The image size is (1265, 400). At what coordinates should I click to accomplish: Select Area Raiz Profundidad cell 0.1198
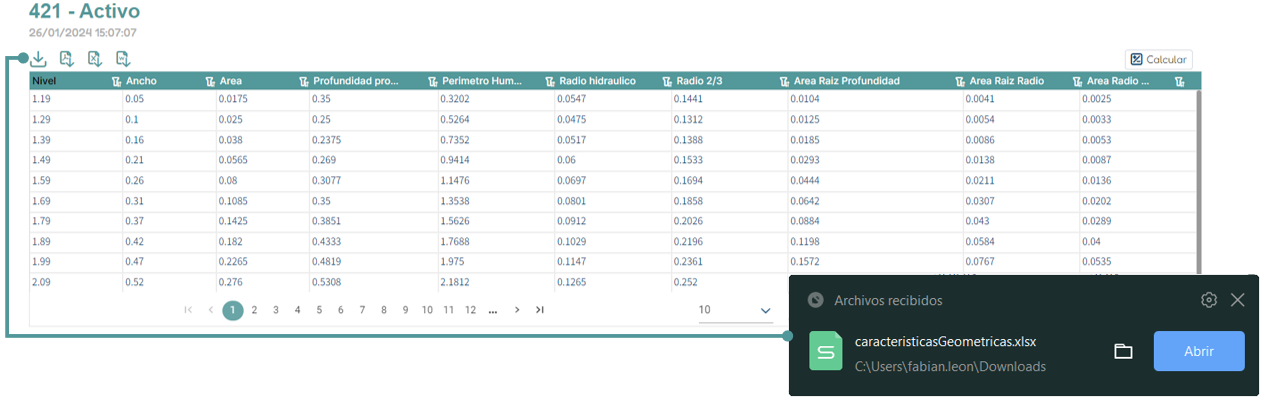(x=876, y=242)
